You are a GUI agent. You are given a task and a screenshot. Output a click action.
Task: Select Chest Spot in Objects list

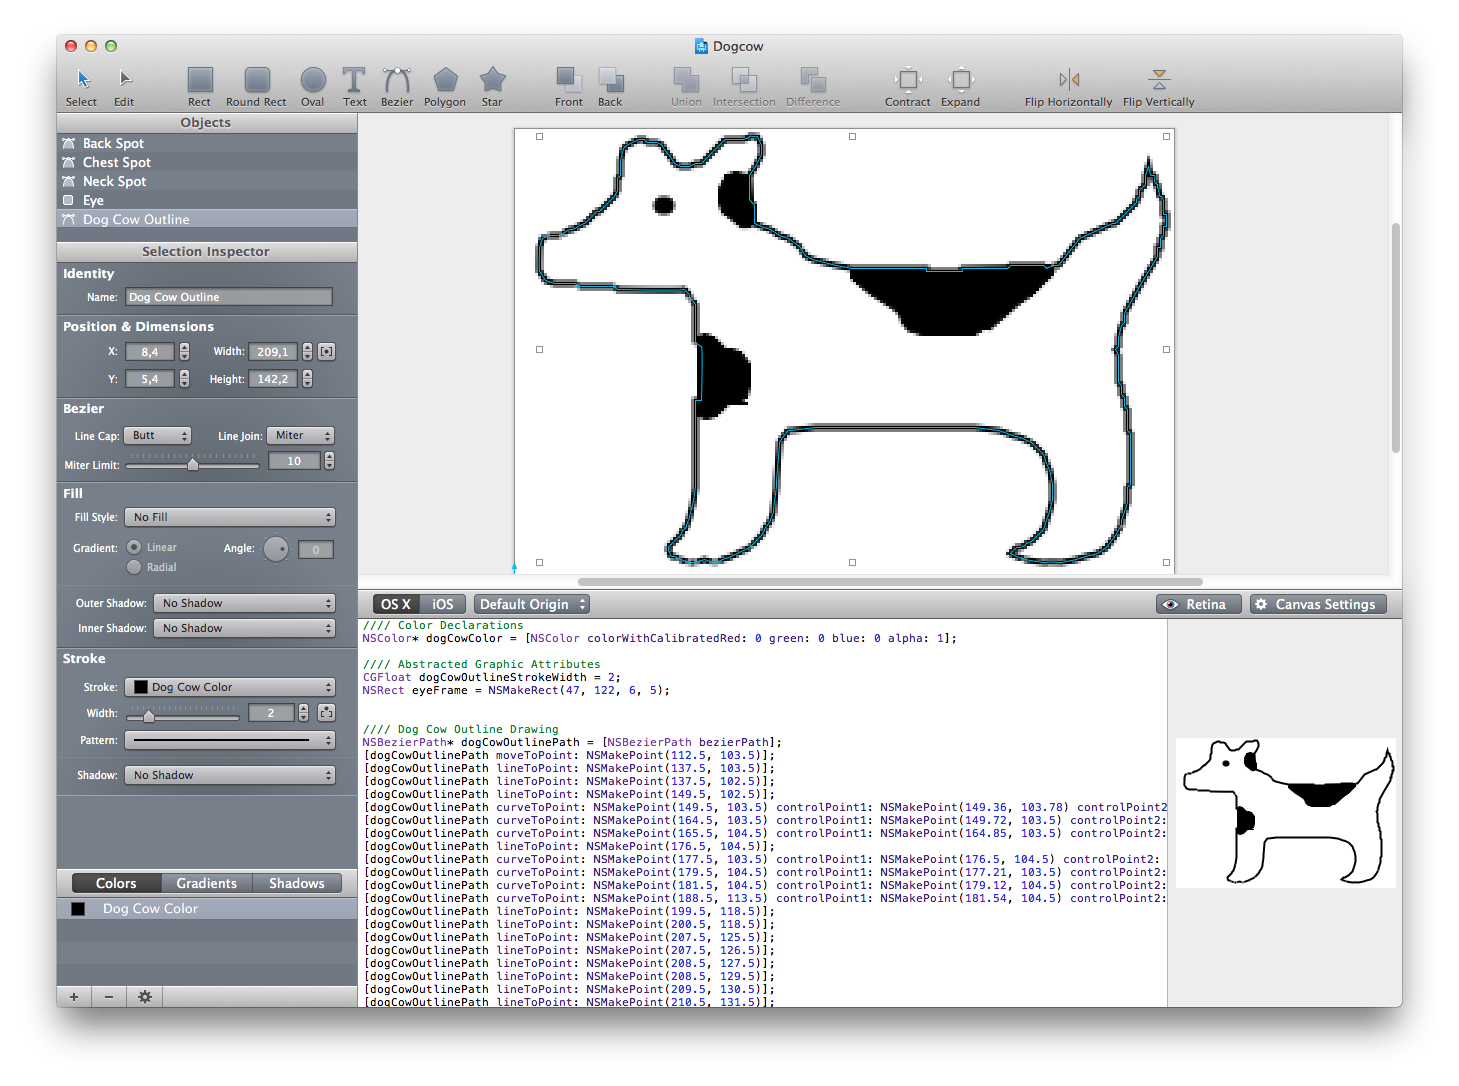207,162
